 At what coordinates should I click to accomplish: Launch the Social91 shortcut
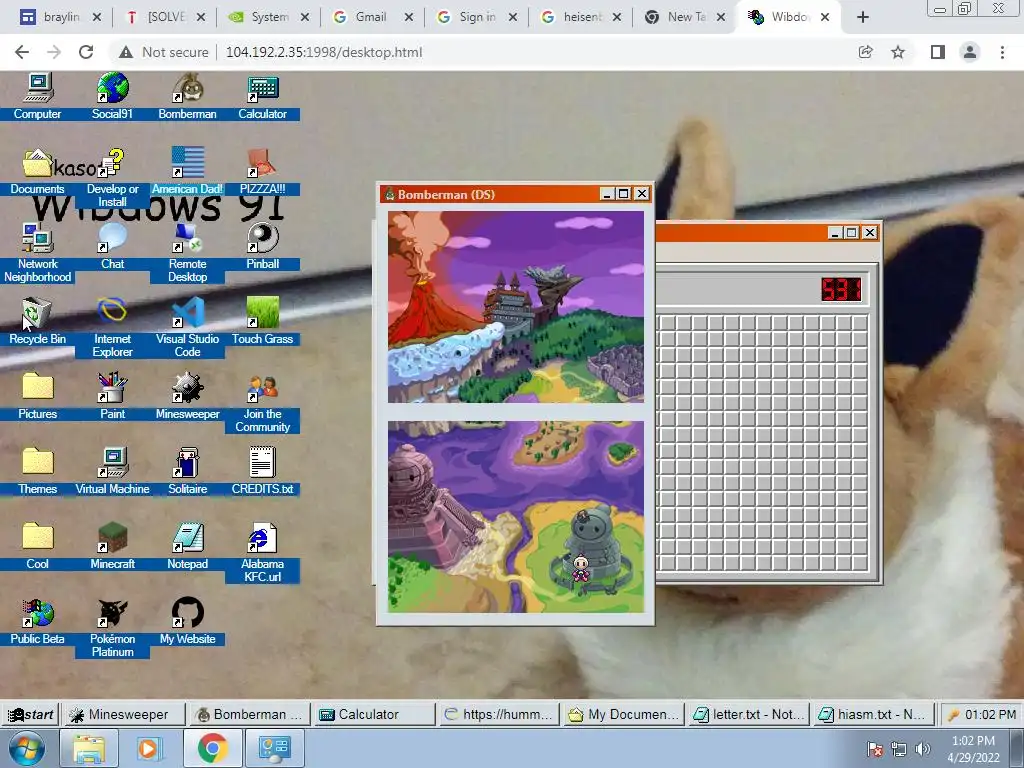(x=112, y=96)
